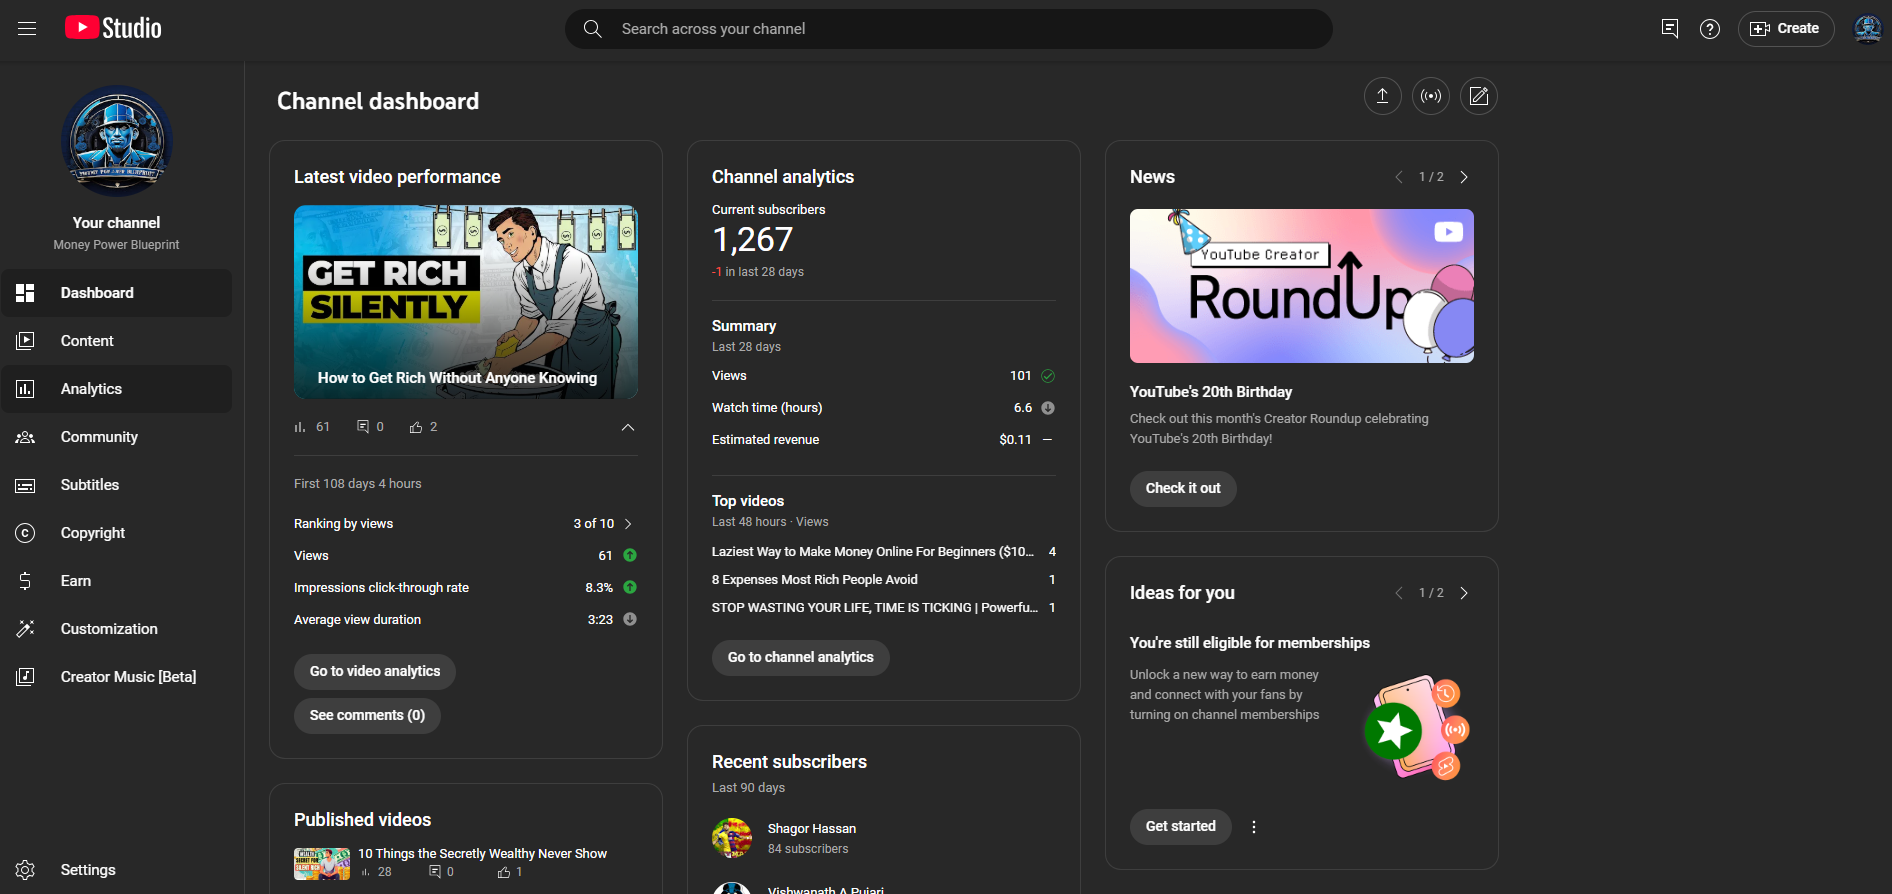Click the Views 101 summary row
The width and height of the screenshot is (1892, 894).
[x=884, y=376]
